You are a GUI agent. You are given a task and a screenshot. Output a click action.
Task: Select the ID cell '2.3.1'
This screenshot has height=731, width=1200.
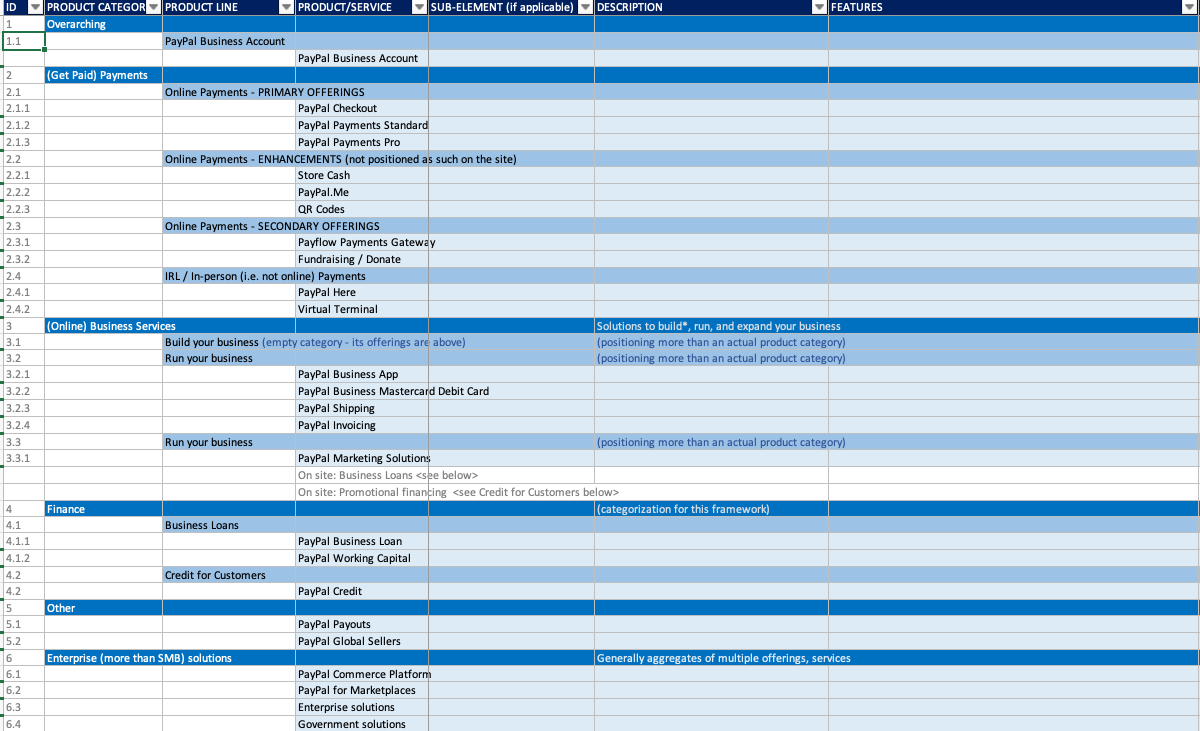(23, 242)
